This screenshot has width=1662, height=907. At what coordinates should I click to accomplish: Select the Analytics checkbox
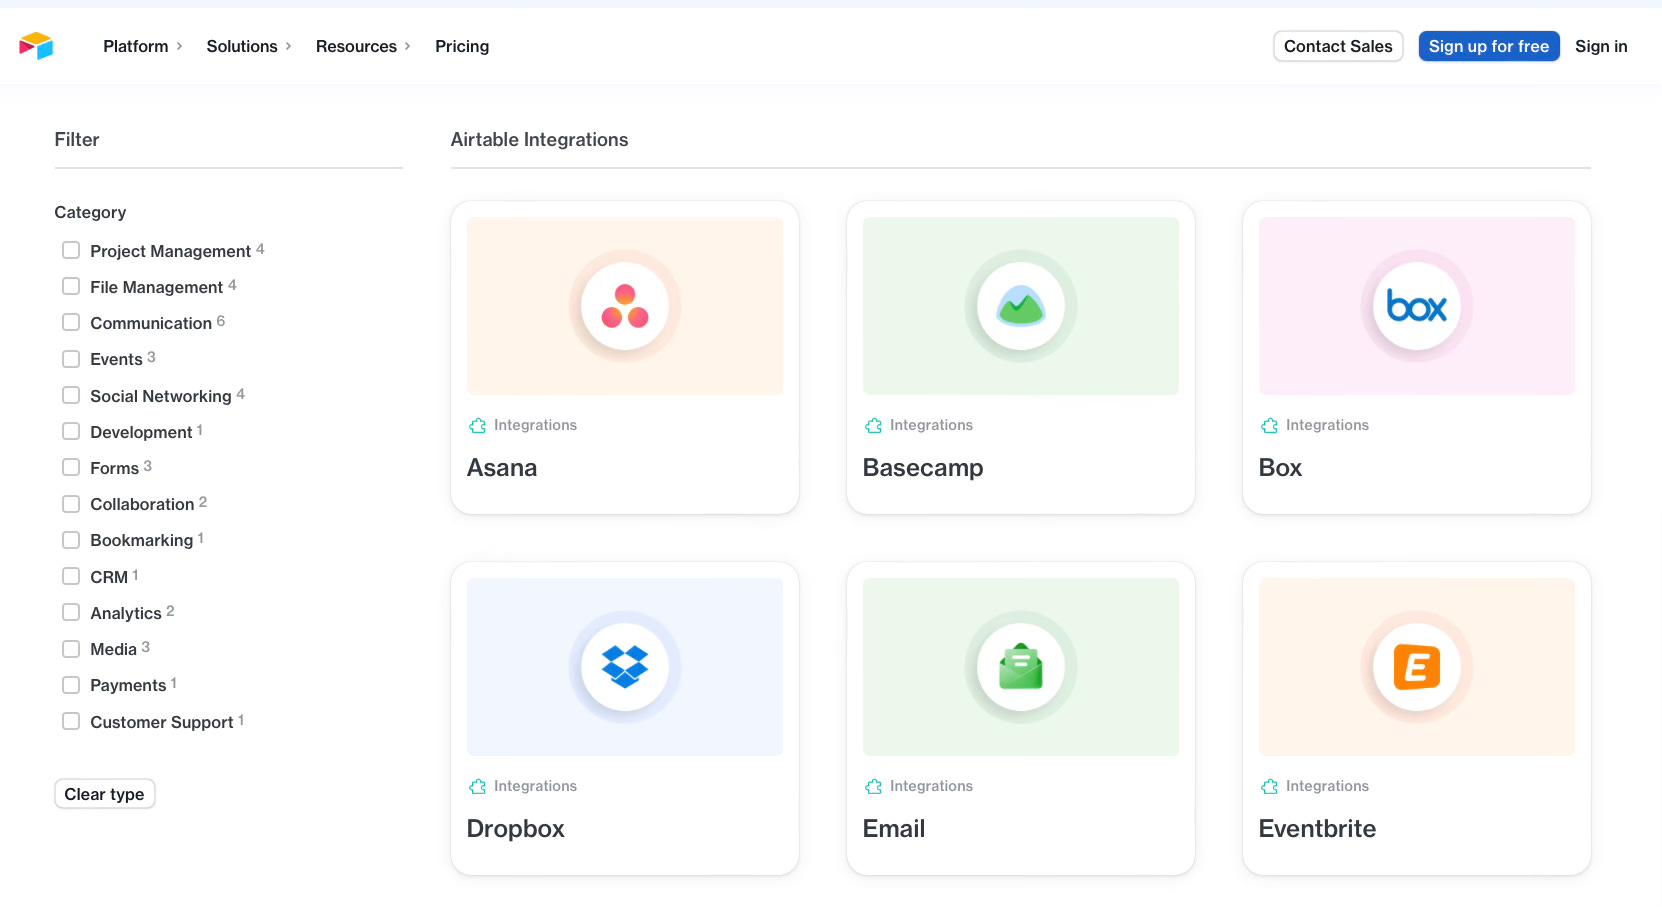71,612
